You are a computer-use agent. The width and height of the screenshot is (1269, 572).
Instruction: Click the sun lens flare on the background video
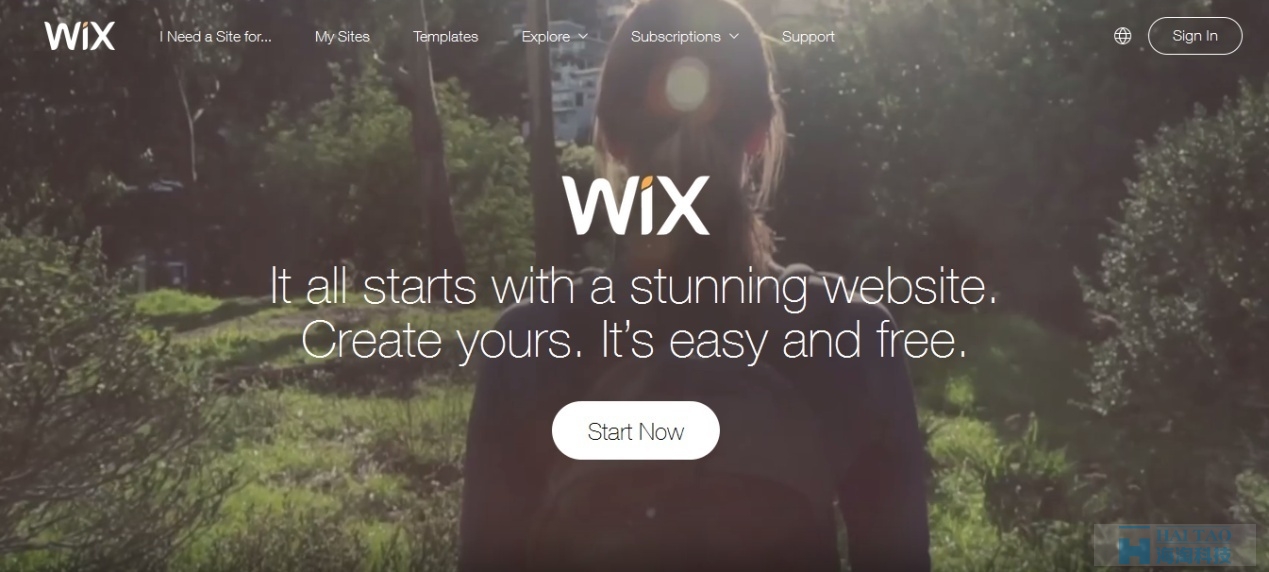(686, 83)
